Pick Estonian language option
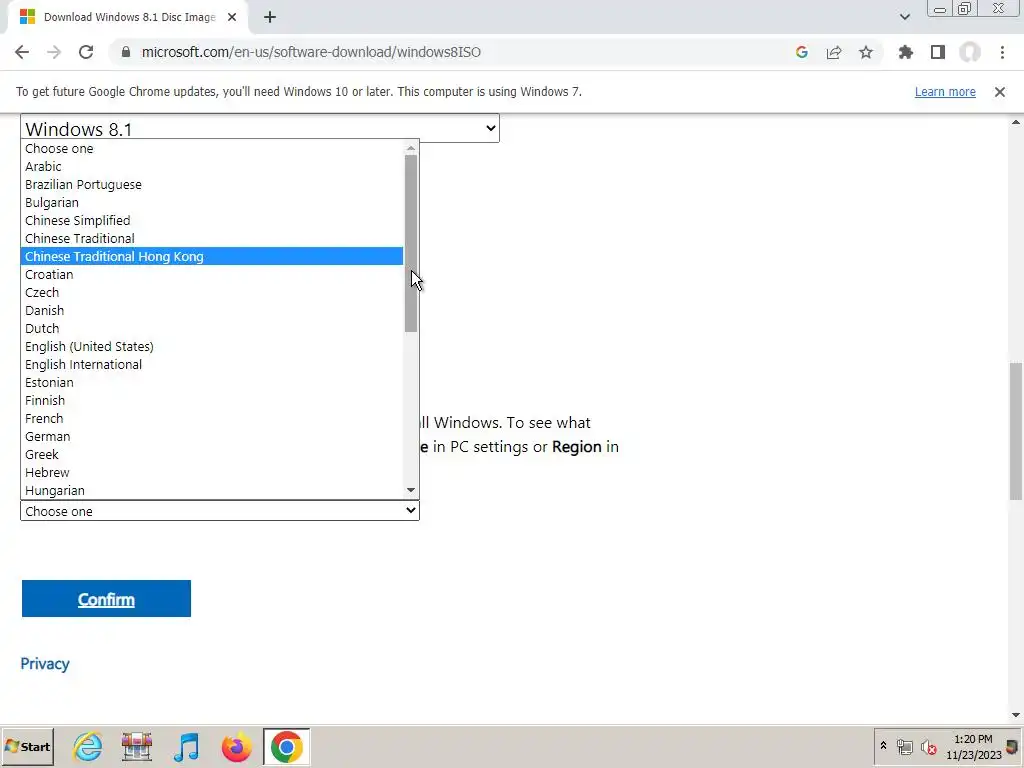The width and height of the screenshot is (1024, 768). click(x=212, y=382)
